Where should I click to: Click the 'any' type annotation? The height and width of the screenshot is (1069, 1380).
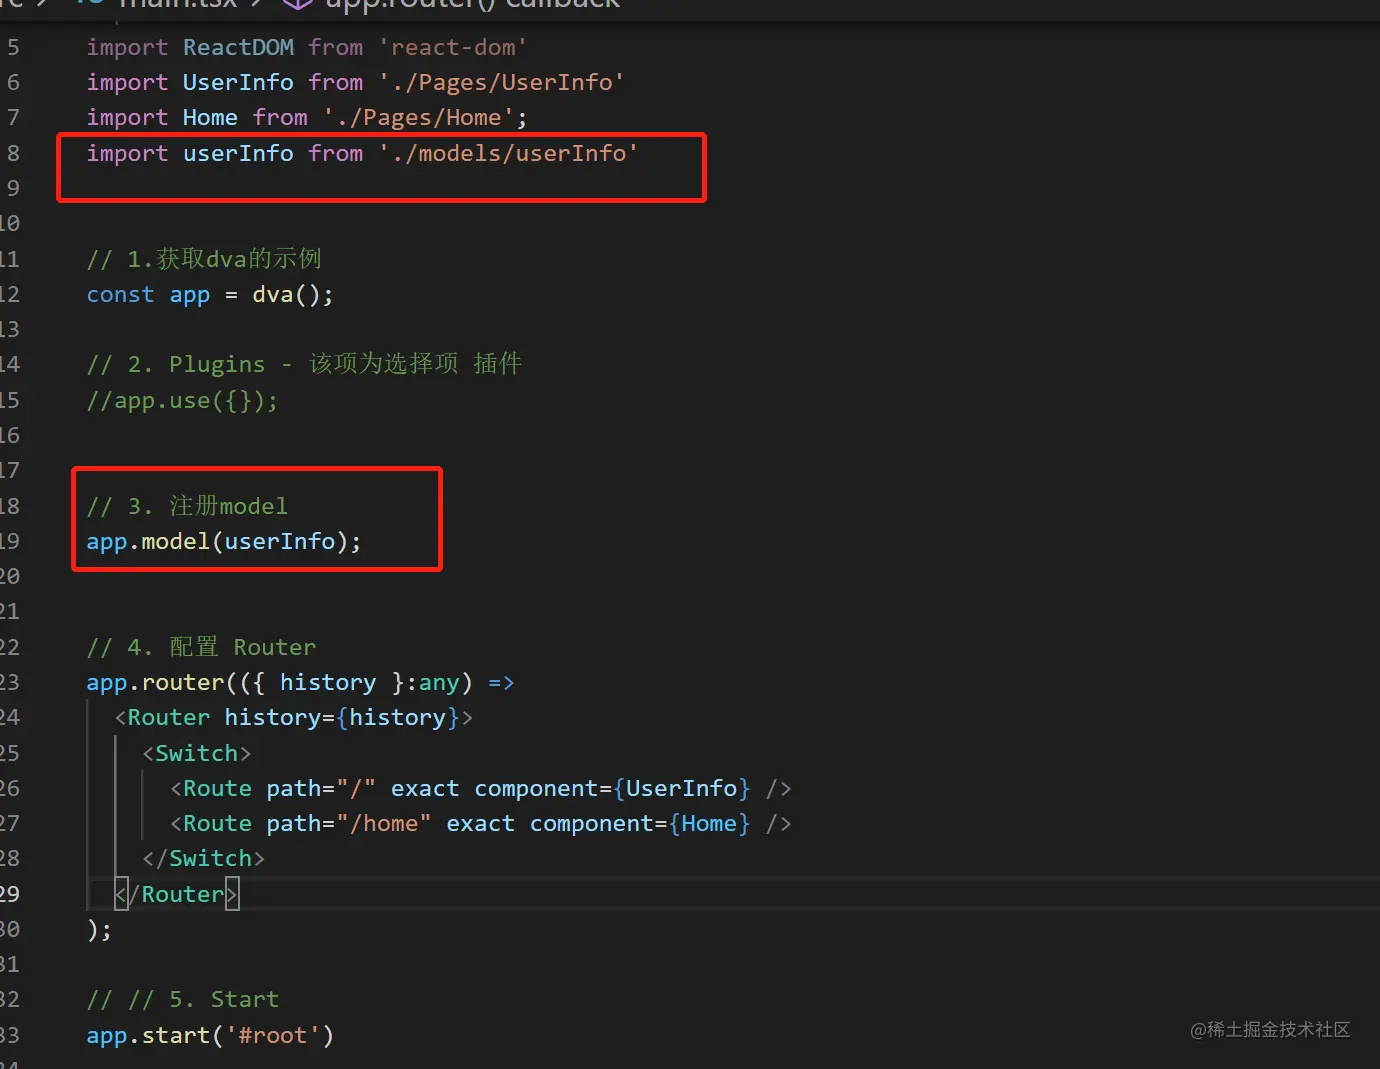[439, 682]
